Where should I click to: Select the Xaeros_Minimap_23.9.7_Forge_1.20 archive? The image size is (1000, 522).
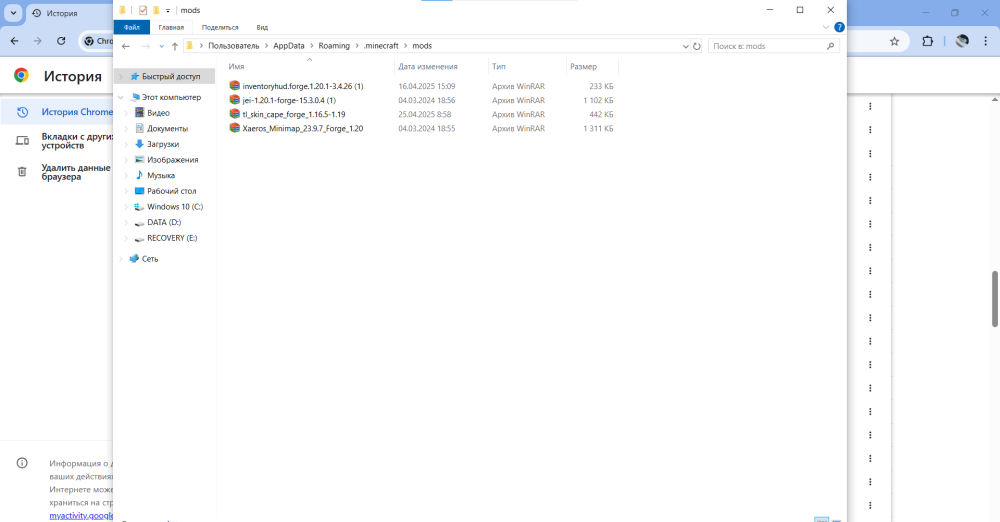[x=303, y=128]
